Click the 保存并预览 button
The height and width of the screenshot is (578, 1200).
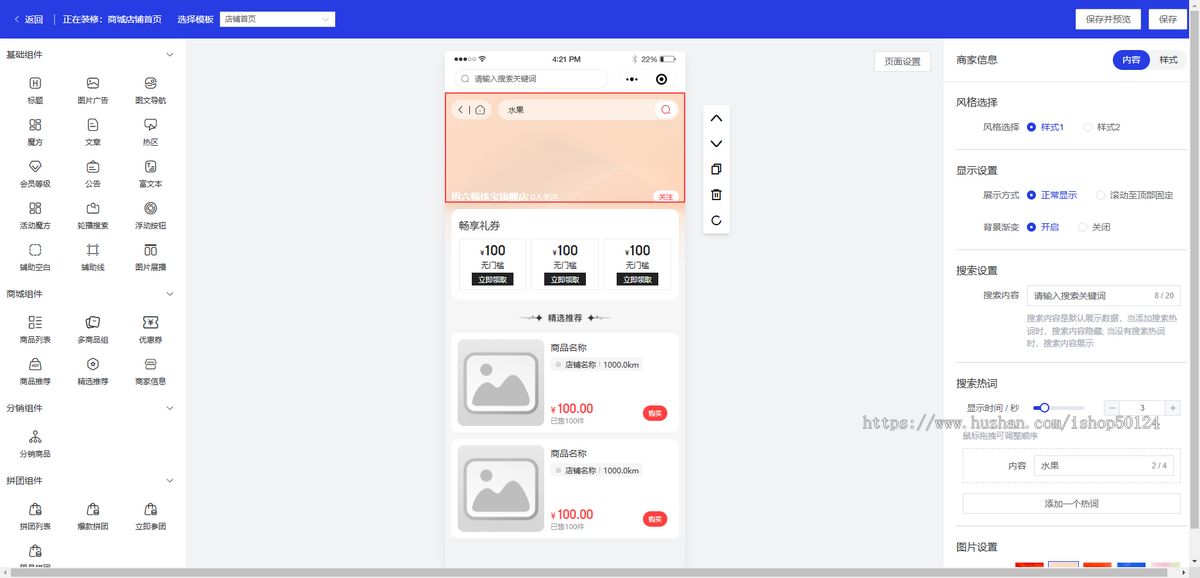1107,19
